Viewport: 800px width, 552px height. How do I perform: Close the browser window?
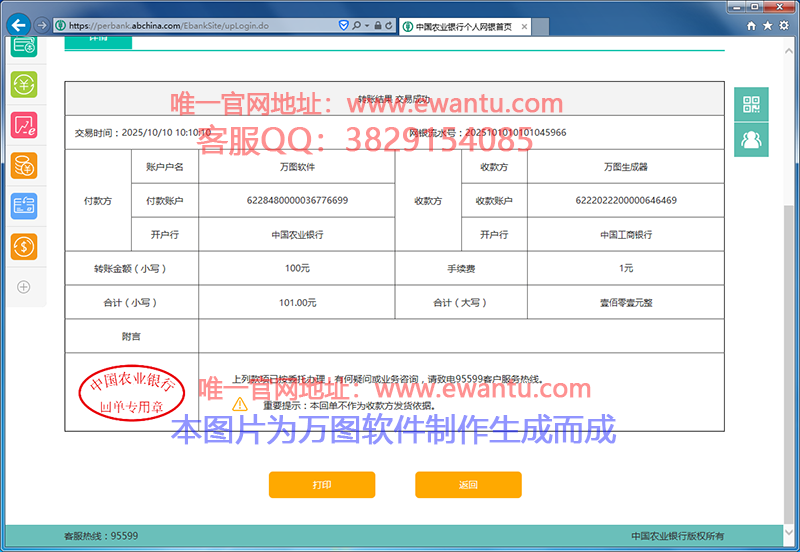(780, 7)
